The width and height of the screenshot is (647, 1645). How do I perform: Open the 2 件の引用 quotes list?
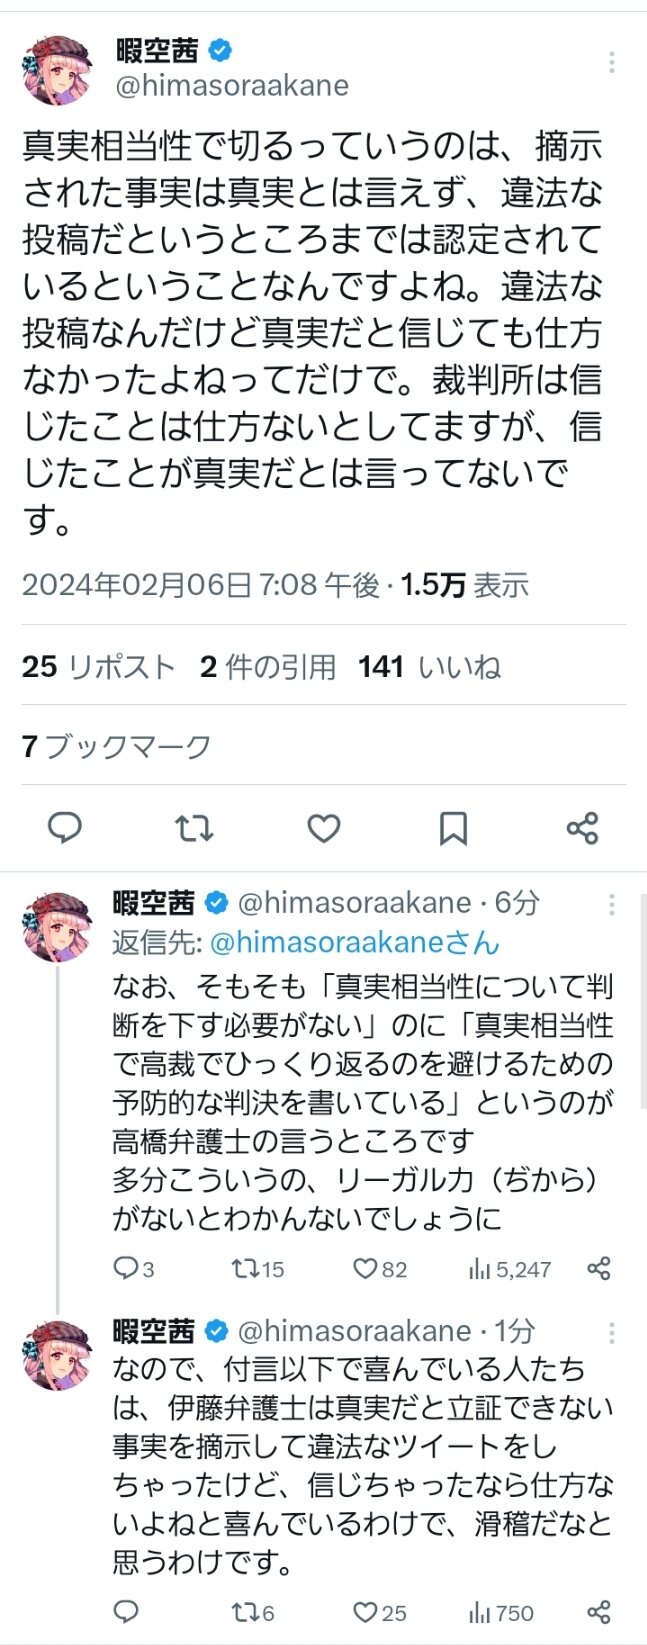pos(267,667)
